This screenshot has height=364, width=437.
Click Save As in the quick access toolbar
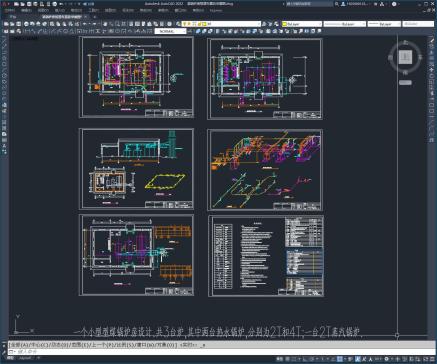[x=35, y=4]
